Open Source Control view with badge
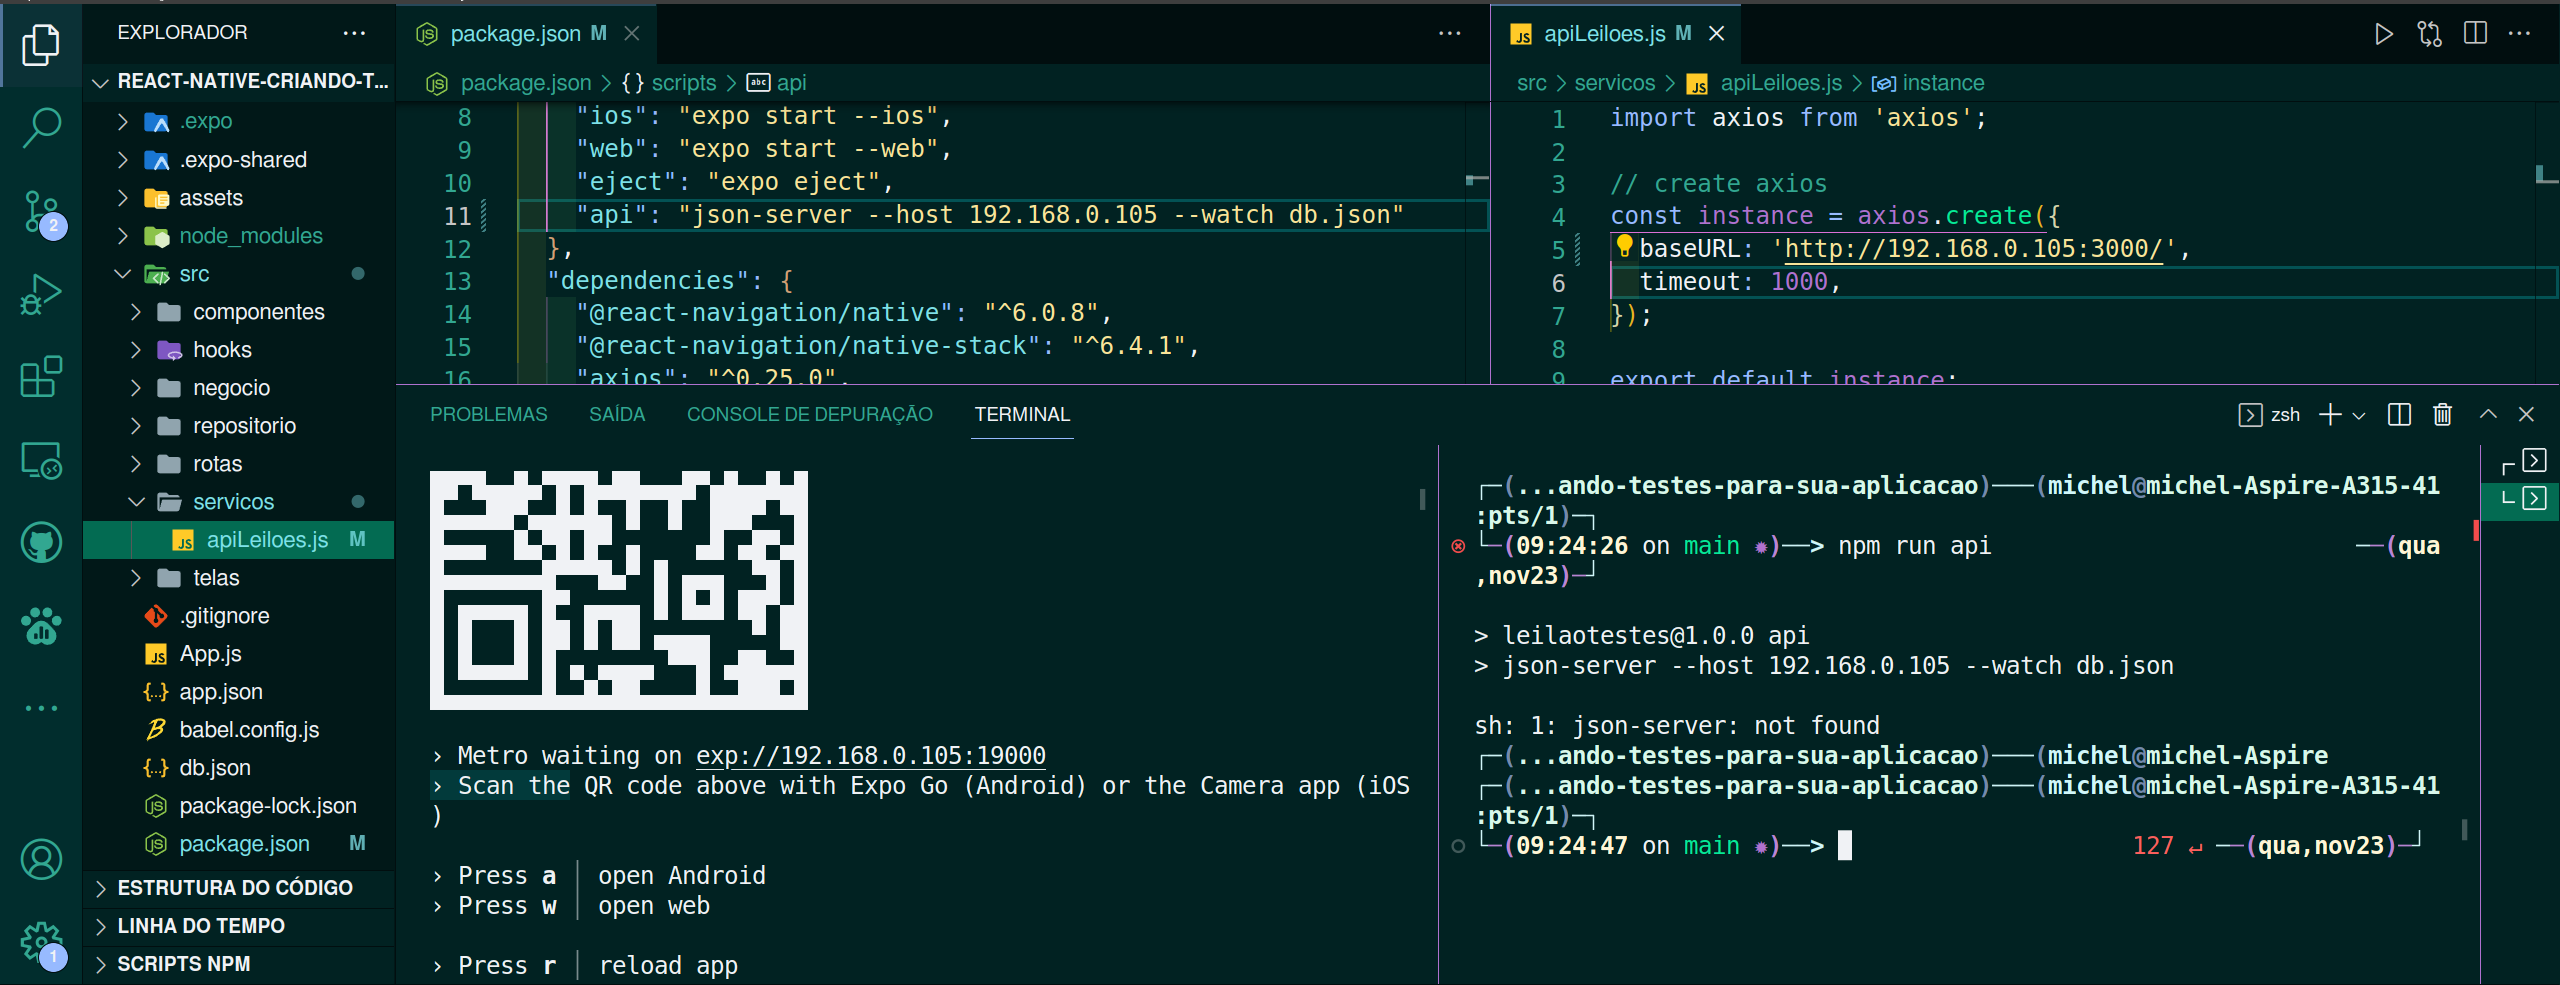 [x=41, y=212]
